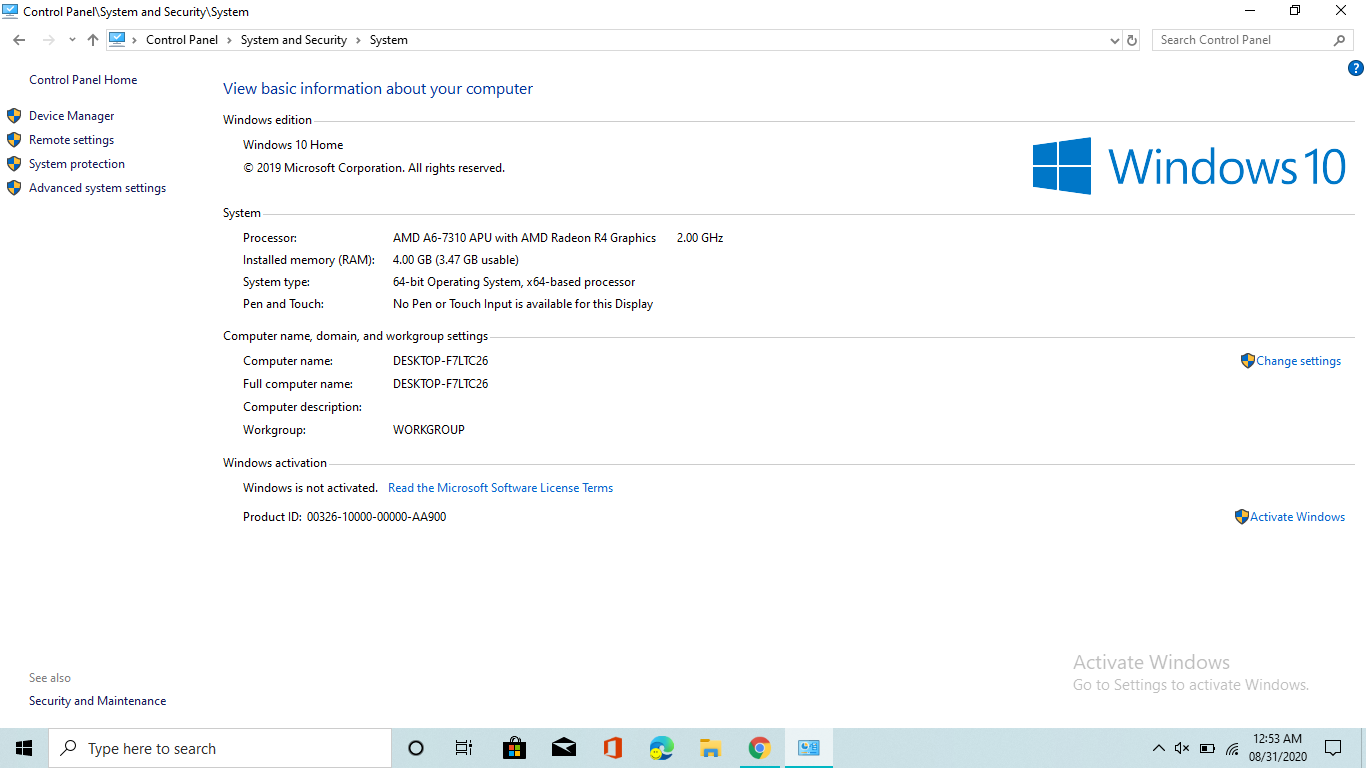Open the Windows Start button

click(24, 748)
